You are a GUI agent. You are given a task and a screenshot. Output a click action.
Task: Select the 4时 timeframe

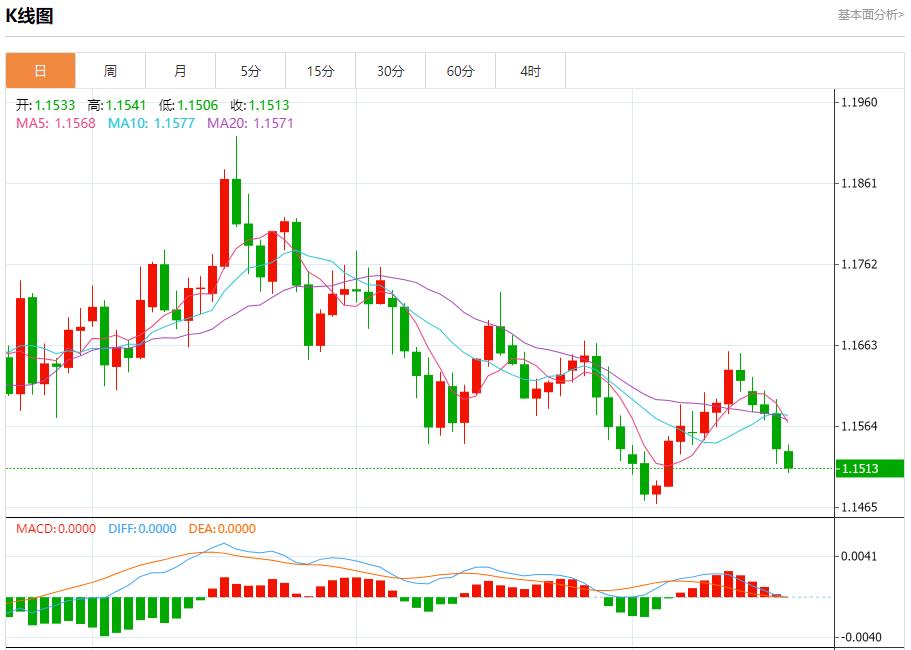click(530, 71)
